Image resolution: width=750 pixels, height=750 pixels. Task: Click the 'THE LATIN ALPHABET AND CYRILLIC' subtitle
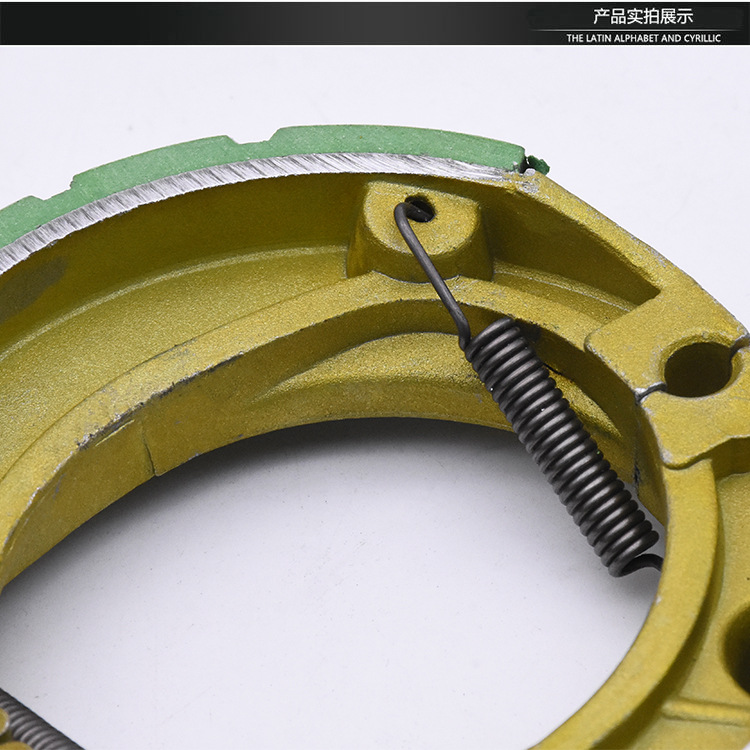click(643, 38)
